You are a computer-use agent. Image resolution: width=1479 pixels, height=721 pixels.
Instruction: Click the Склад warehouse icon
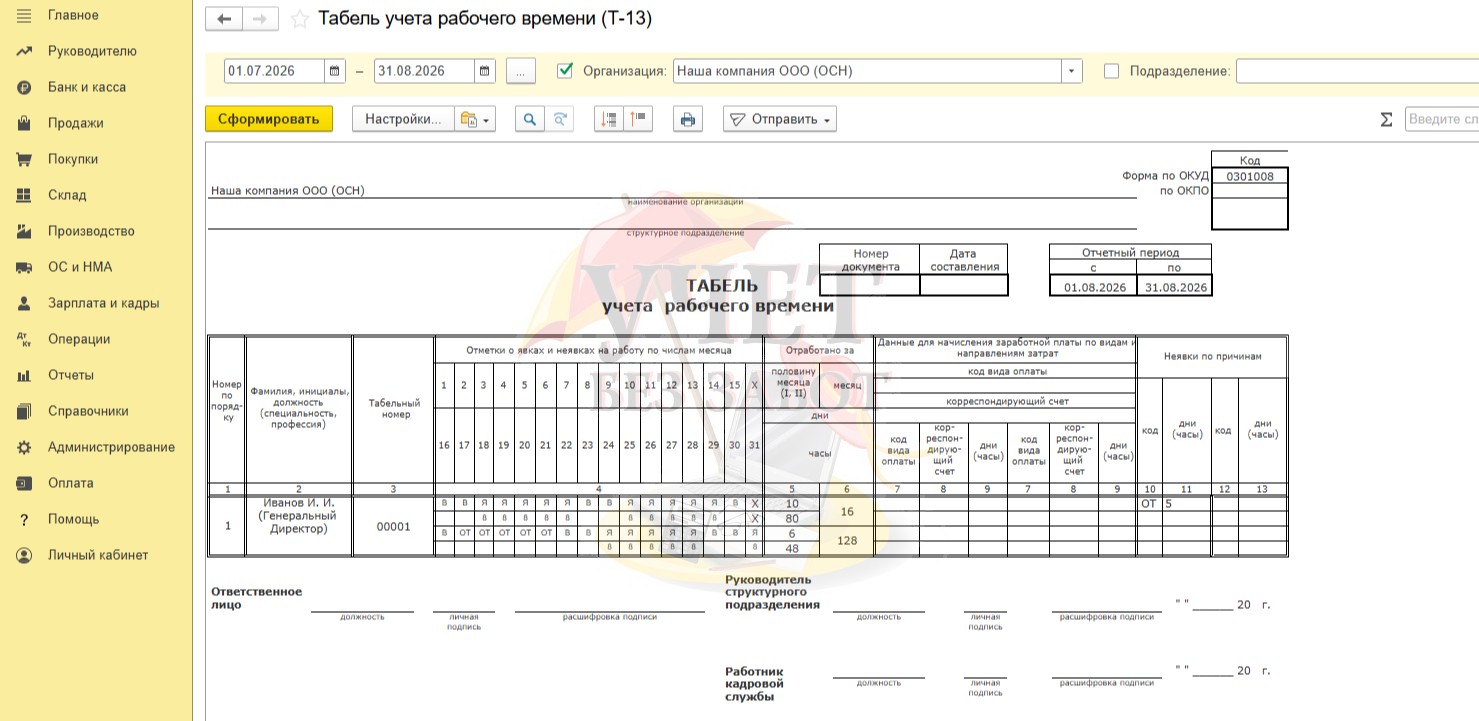tap(24, 195)
